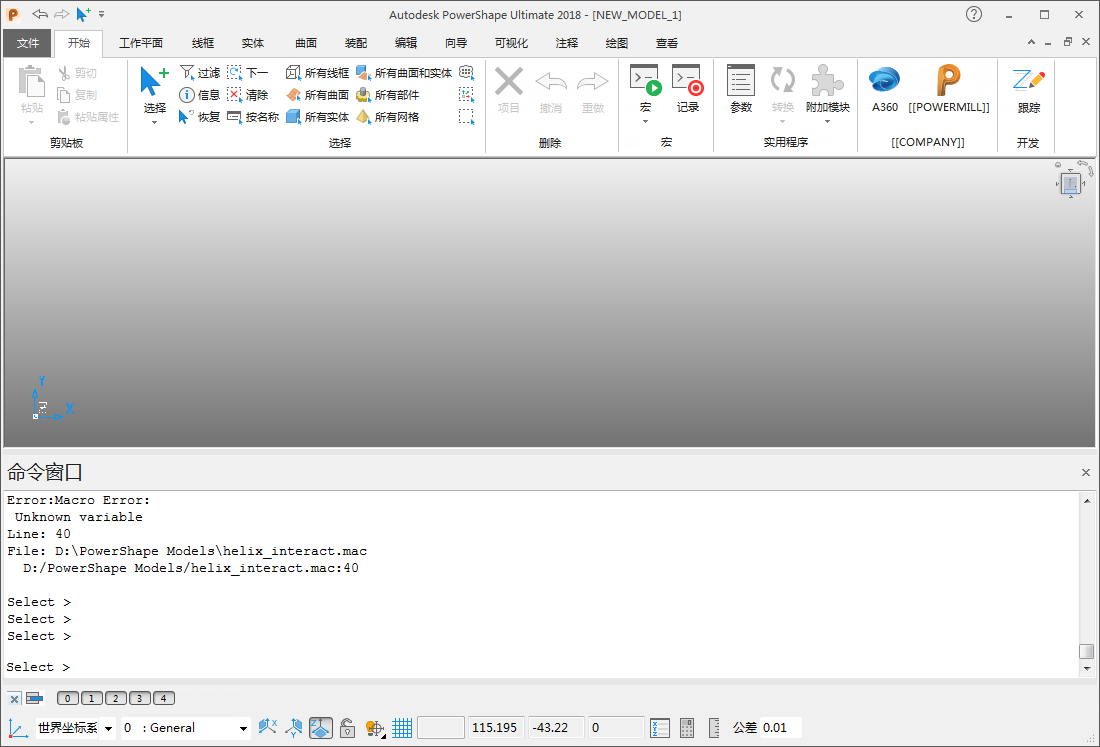The width and height of the screenshot is (1100, 747).
Task: Open quick access toolbar customize arrow
Action: coord(102,14)
